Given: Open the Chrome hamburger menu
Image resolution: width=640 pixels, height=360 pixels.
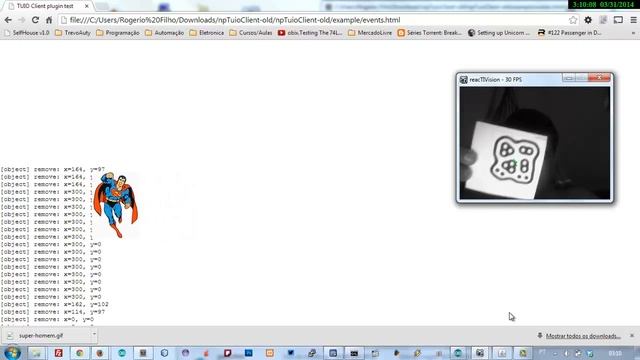Looking at the screenshot, I should (633, 20).
